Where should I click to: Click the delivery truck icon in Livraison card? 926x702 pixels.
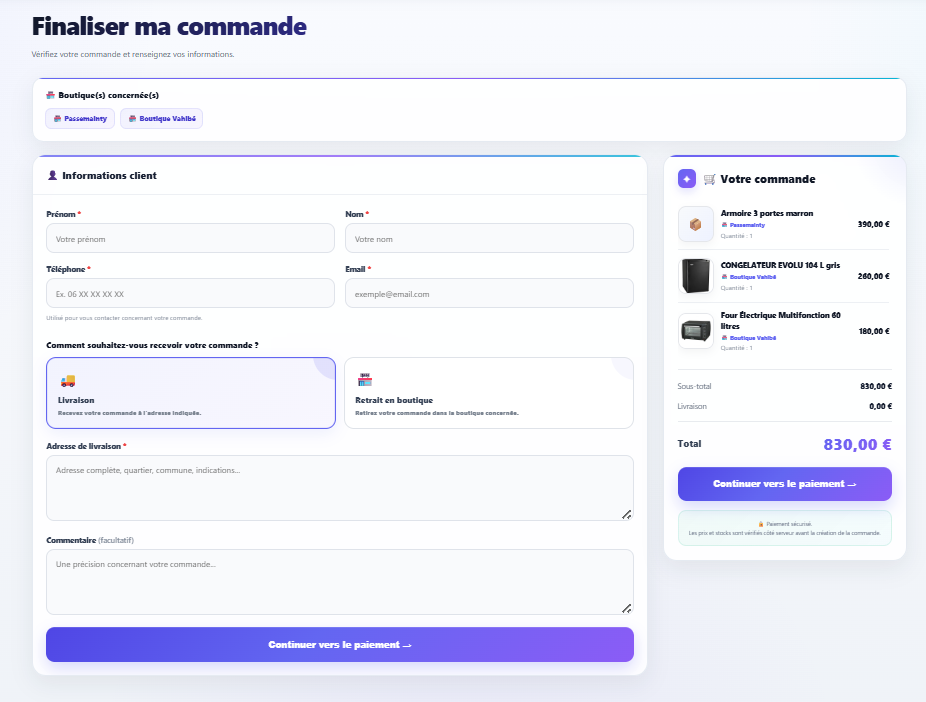pos(68,381)
